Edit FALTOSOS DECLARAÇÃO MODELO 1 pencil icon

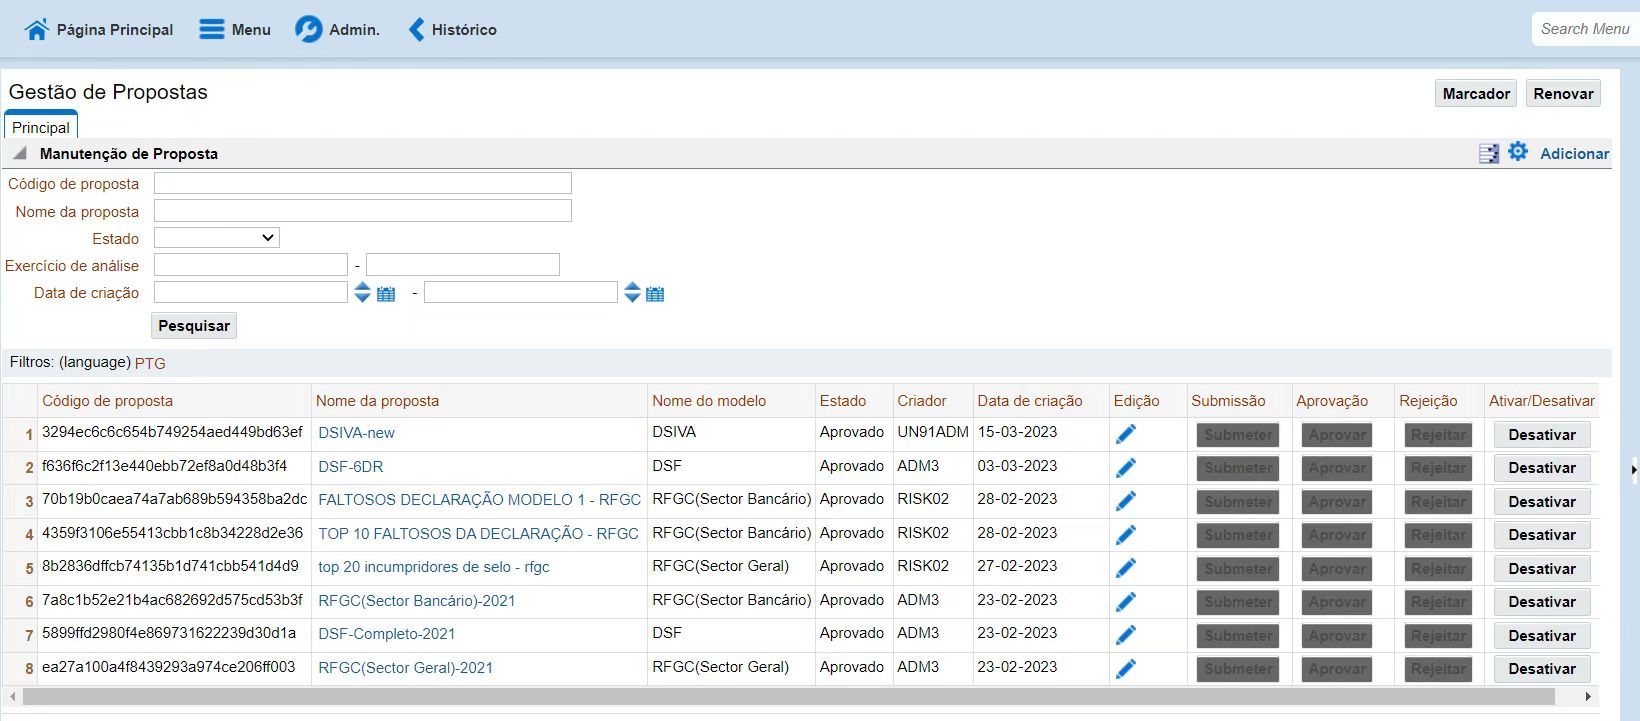1126,501
